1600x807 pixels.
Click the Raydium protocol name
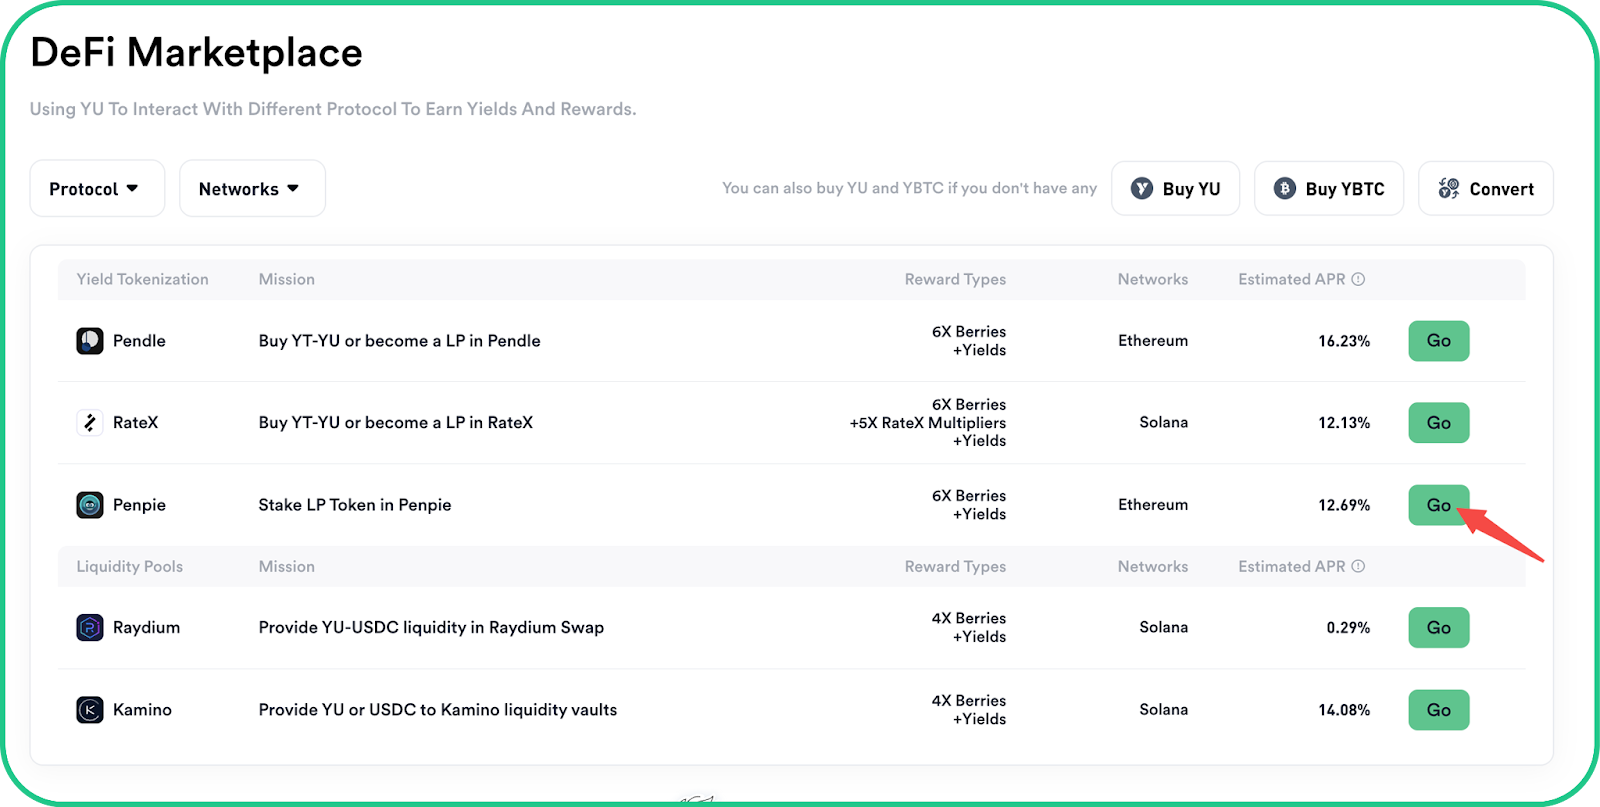click(146, 628)
